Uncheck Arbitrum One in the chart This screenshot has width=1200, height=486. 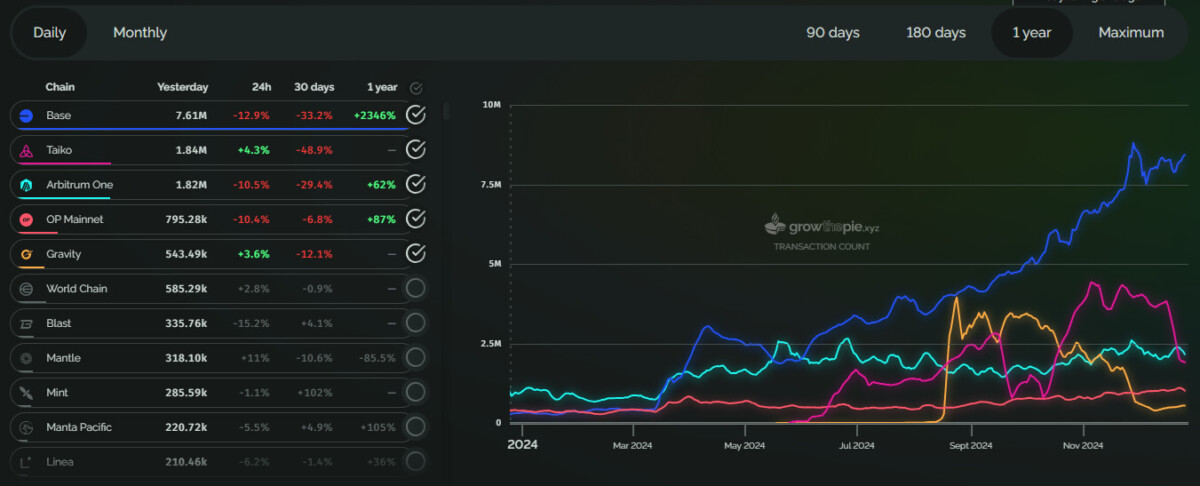point(416,185)
